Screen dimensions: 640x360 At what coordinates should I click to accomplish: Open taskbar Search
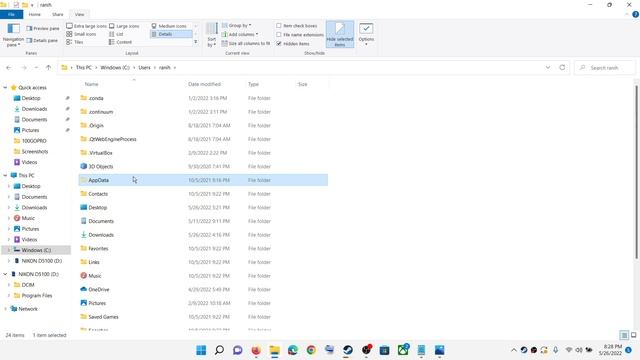click(219, 350)
